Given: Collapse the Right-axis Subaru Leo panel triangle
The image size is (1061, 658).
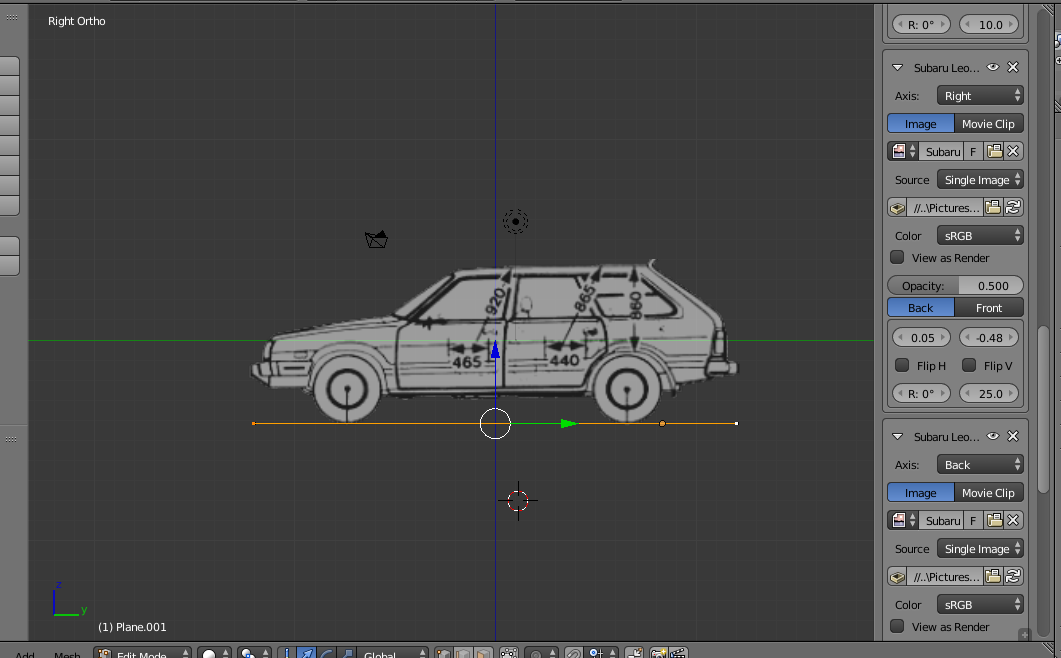Looking at the screenshot, I should tap(897, 68).
